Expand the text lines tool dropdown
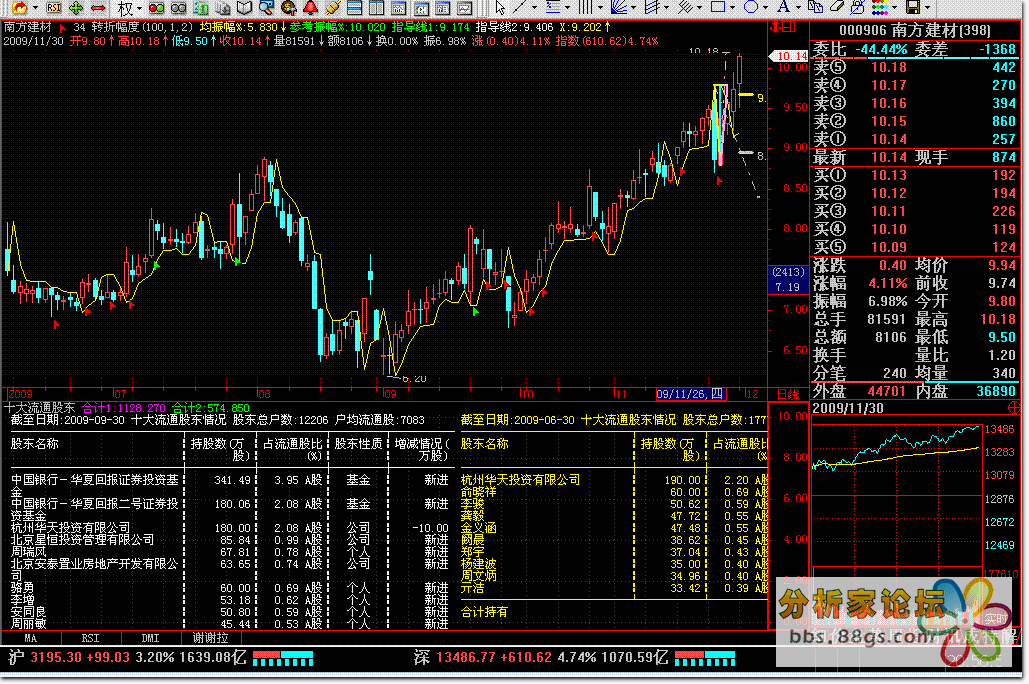 click(x=567, y=7)
